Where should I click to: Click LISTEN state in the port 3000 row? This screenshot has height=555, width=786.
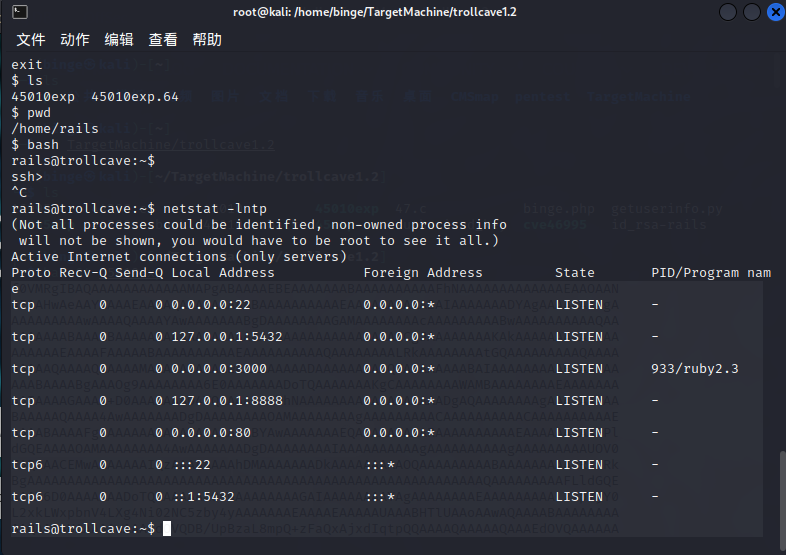tap(579, 369)
